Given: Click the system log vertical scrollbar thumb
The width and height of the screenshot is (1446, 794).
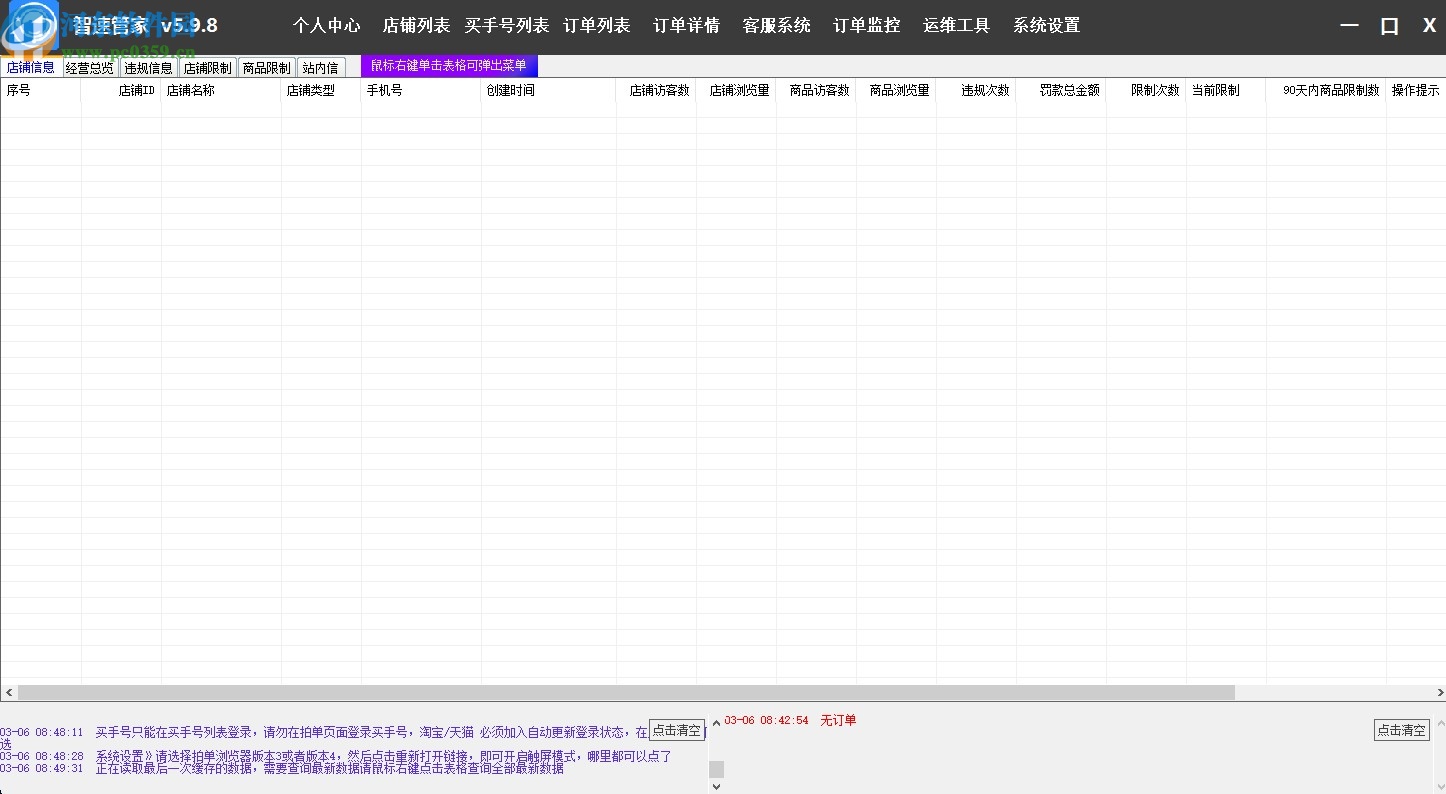Looking at the screenshot, I should pyautogui.click(x=716, y=769).
